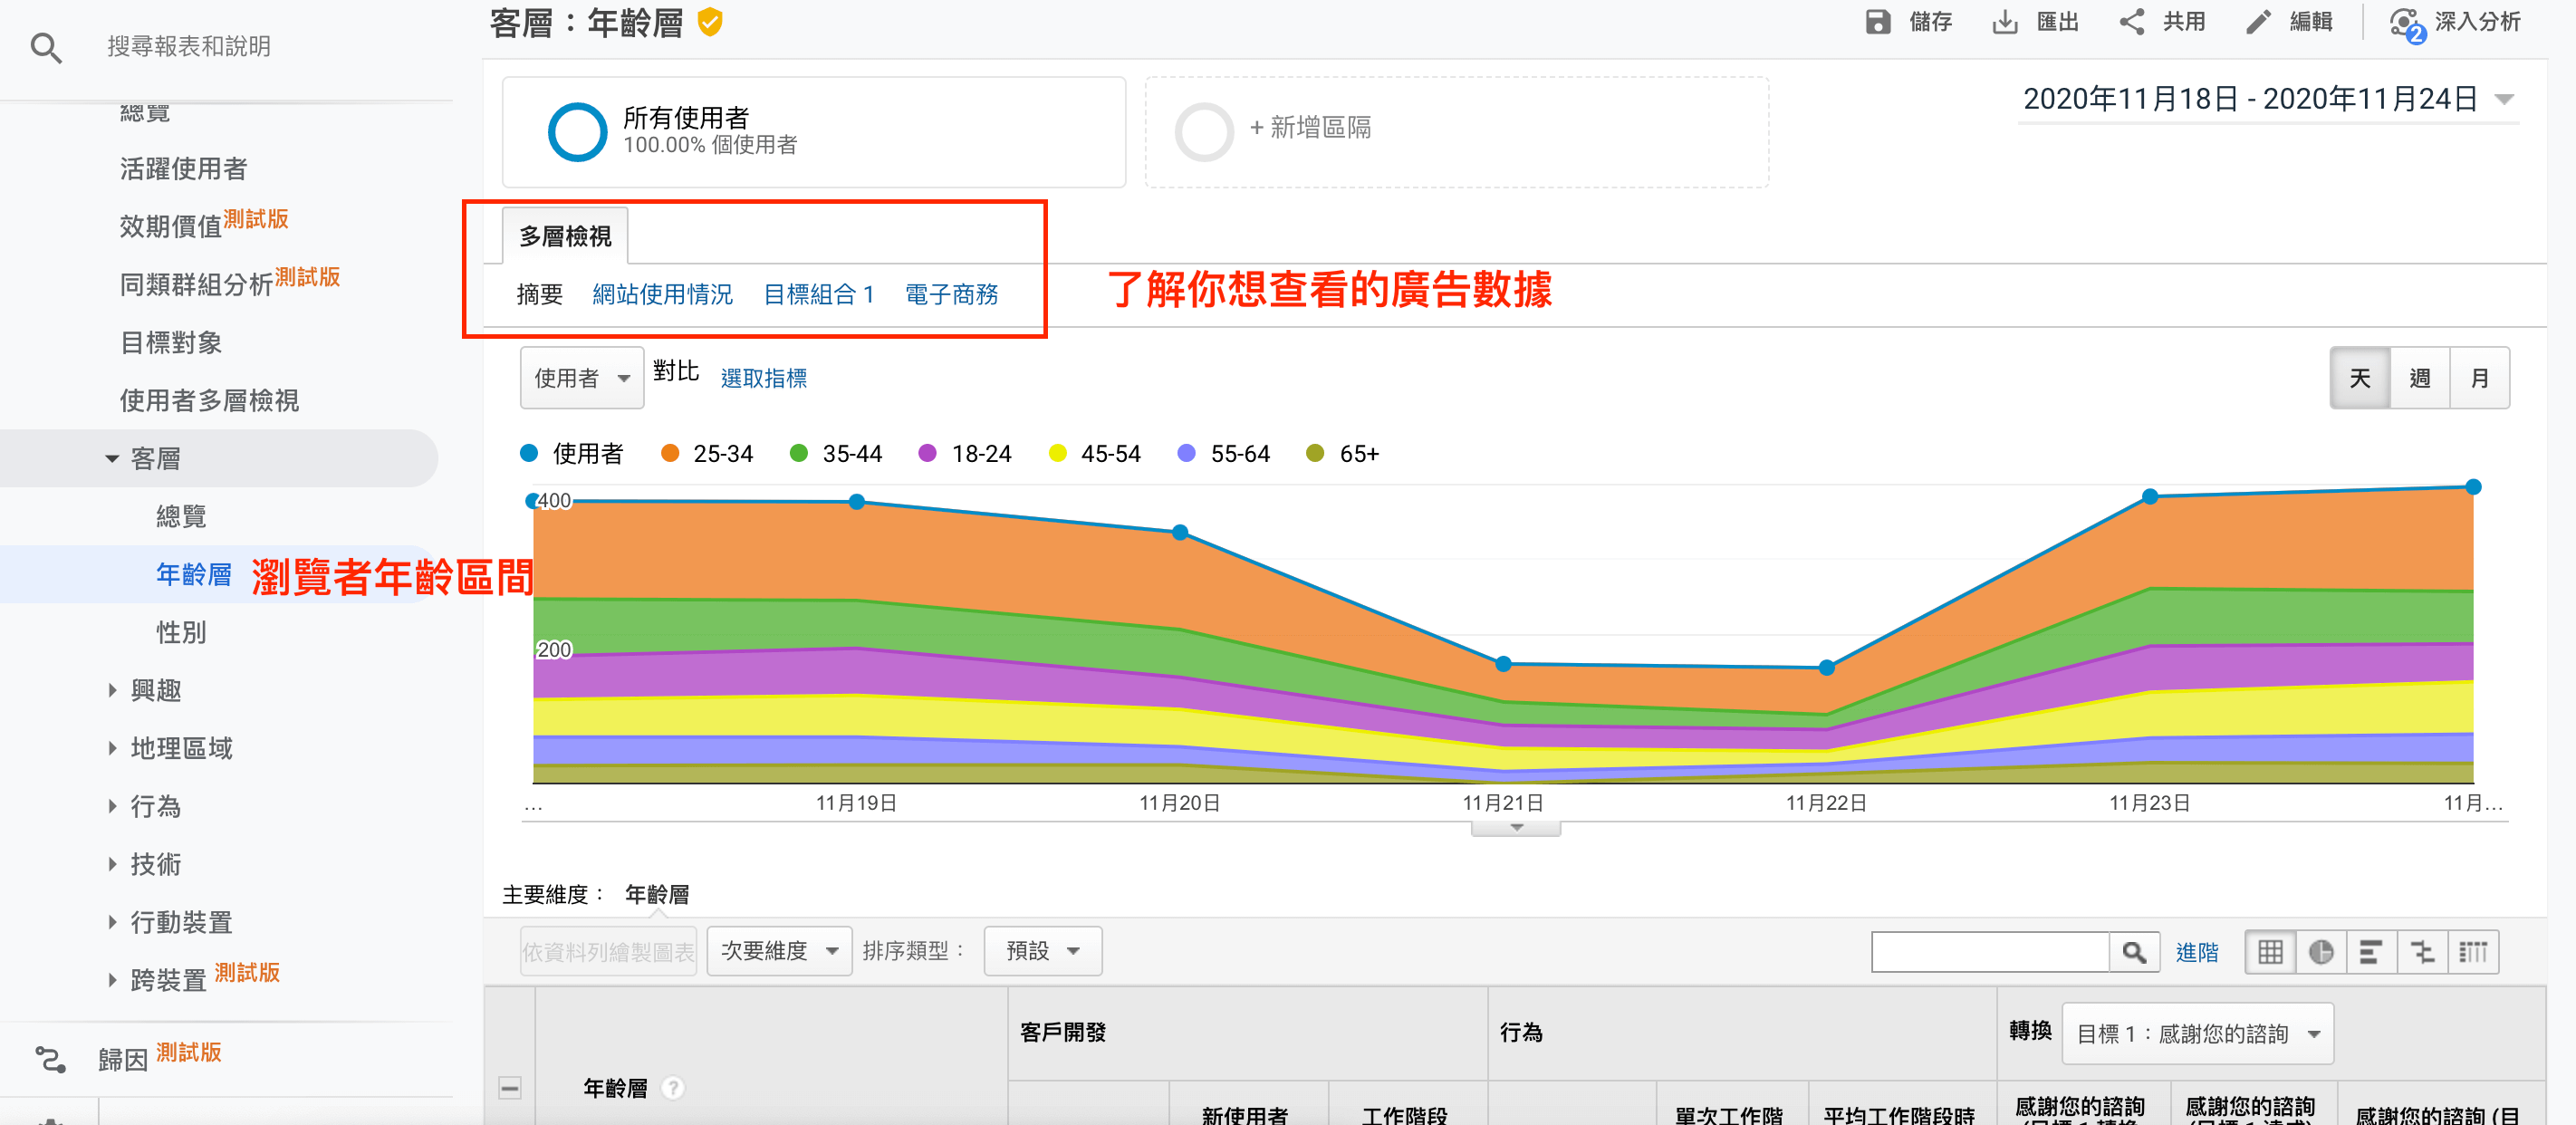Select the 天 (day) granularity toggle
This screenshot has width=2576, height=1125.
(x=2360, y=378)
